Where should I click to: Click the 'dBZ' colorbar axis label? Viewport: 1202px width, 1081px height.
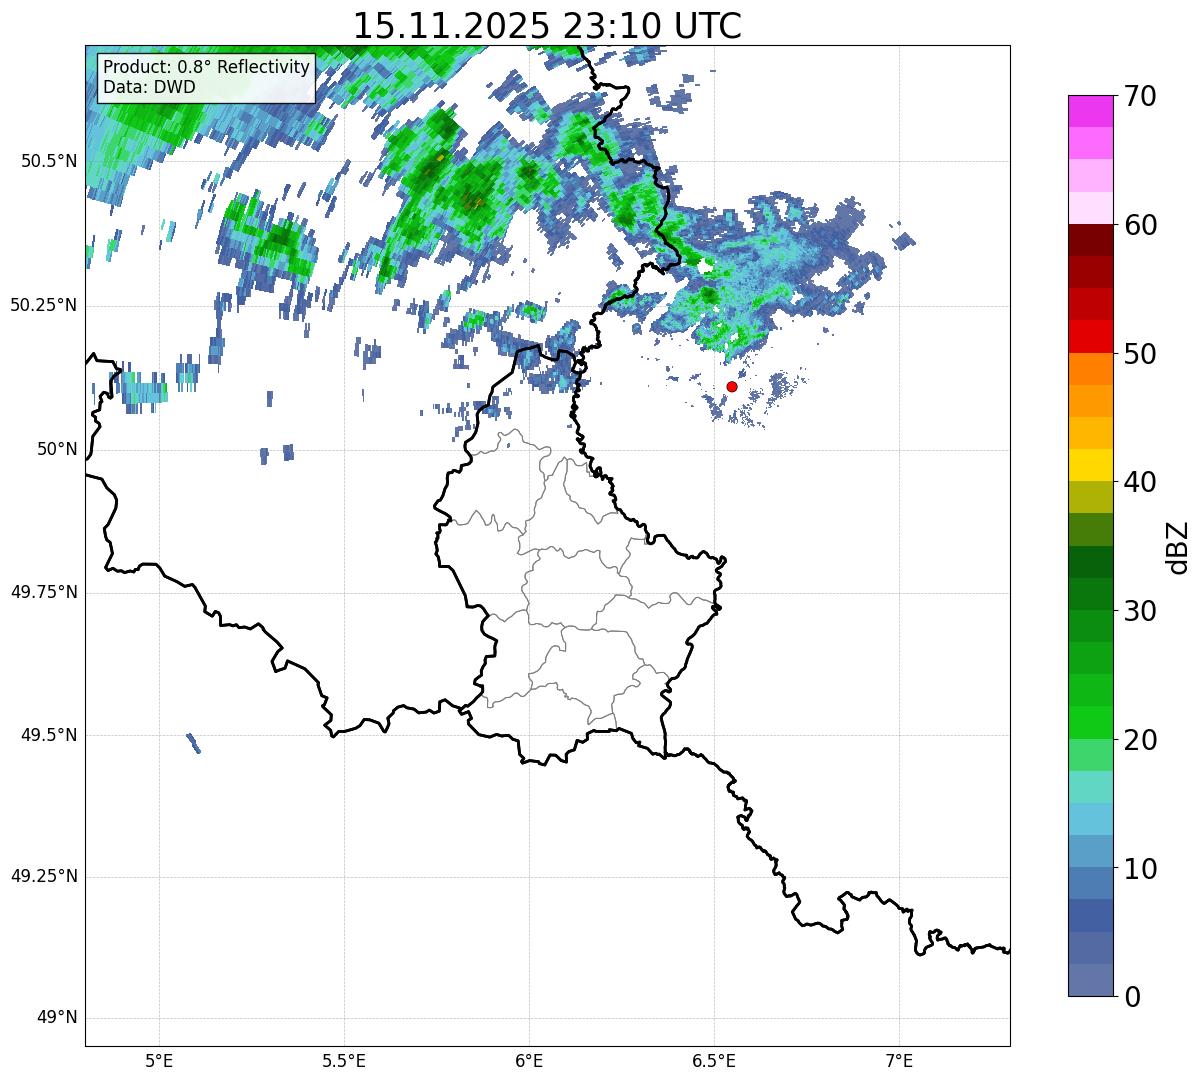pos(1178,547)
